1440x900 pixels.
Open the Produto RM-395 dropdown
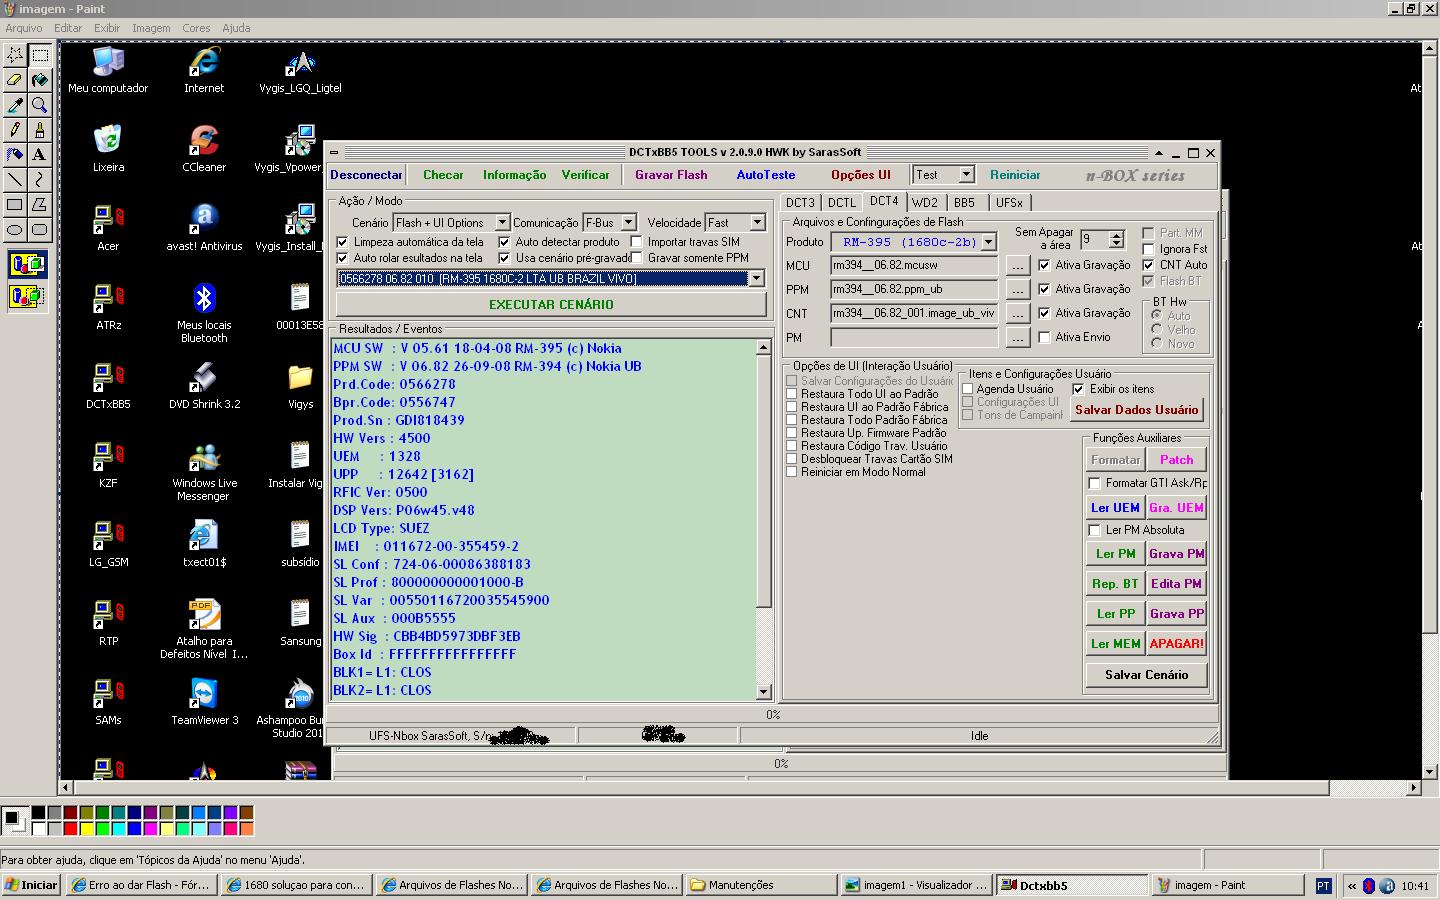click(988, 242)
